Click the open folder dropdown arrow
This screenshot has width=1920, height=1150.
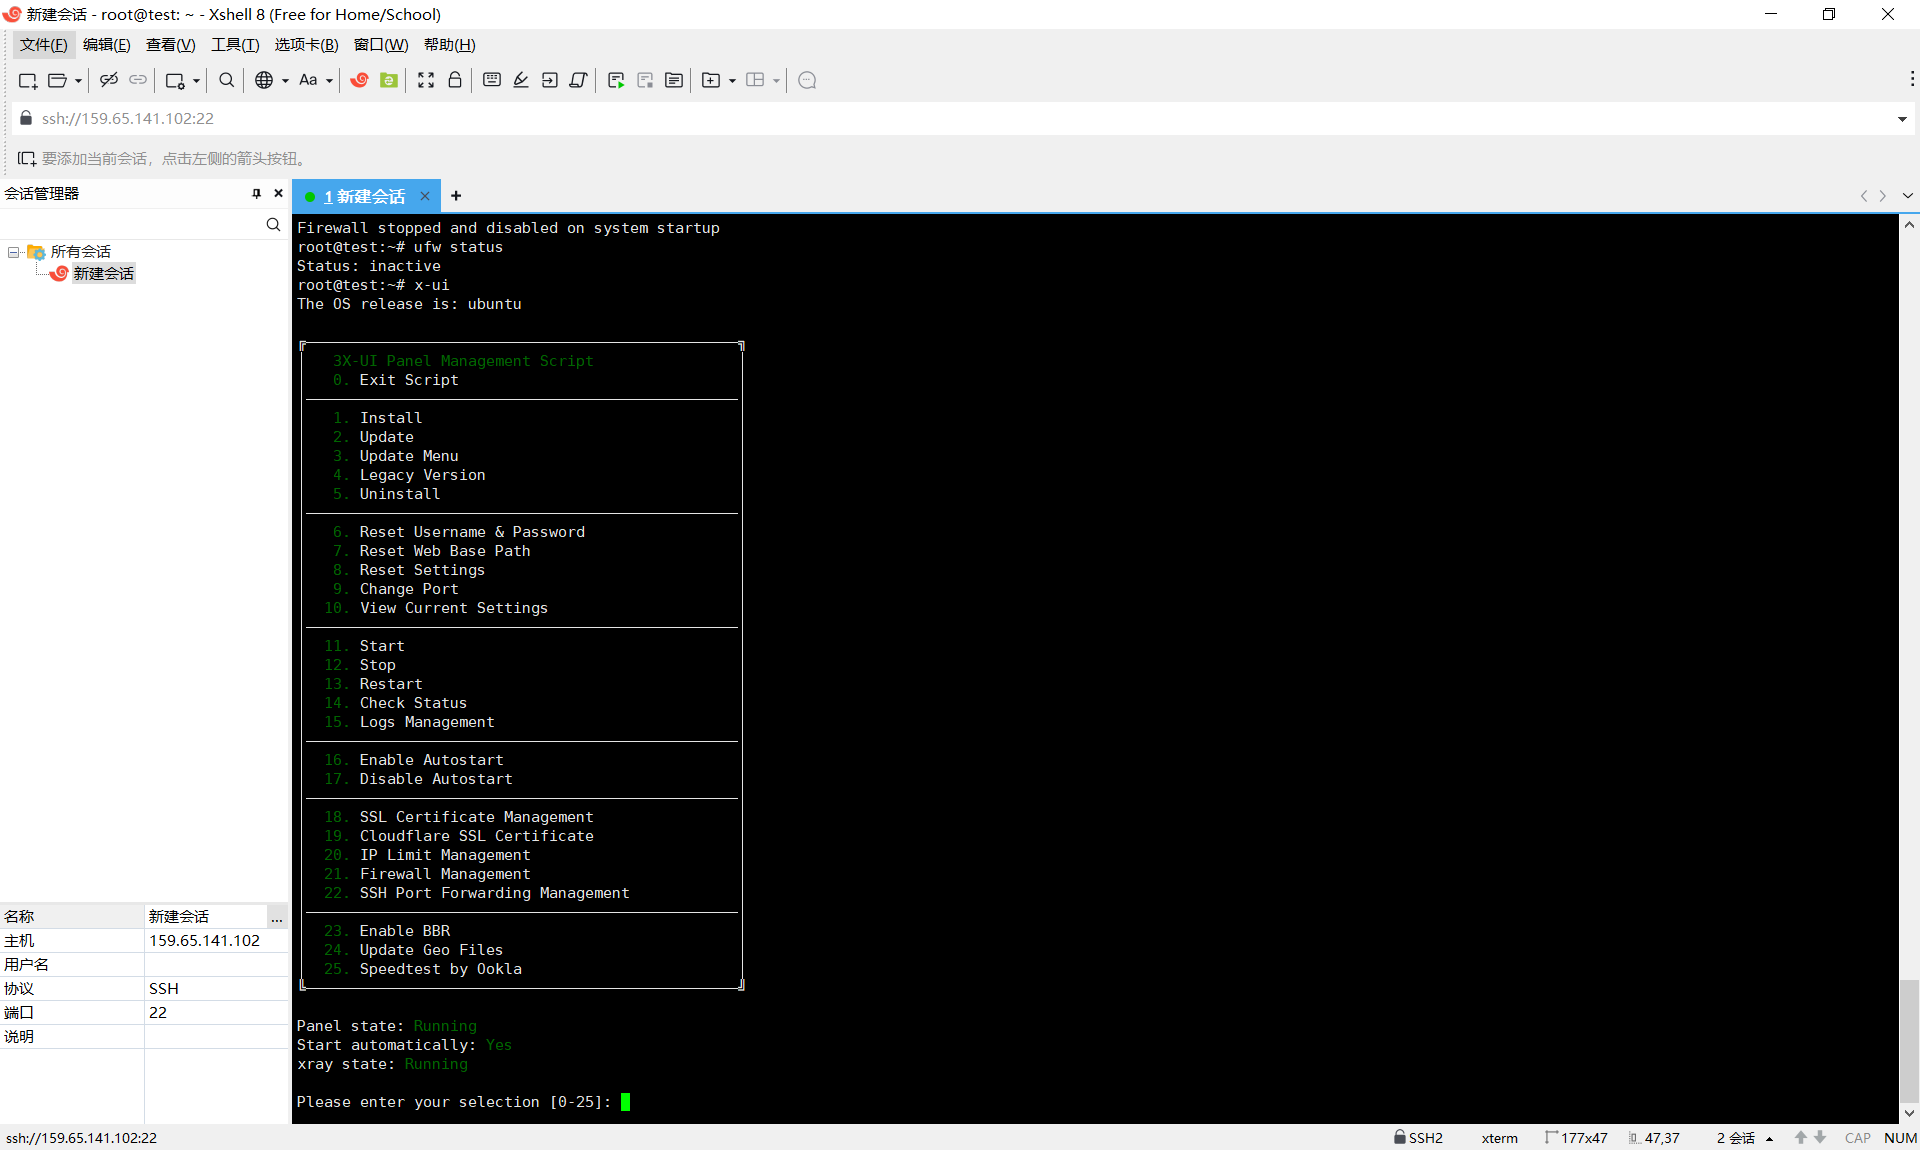78,81
